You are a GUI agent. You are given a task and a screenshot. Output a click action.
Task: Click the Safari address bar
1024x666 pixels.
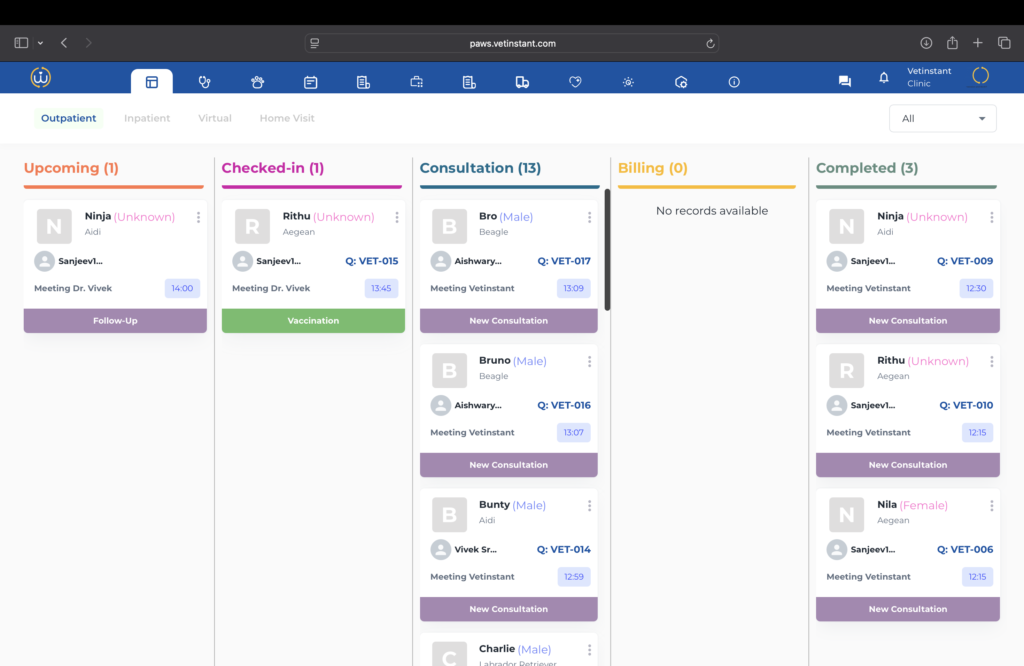pos(512,43)
